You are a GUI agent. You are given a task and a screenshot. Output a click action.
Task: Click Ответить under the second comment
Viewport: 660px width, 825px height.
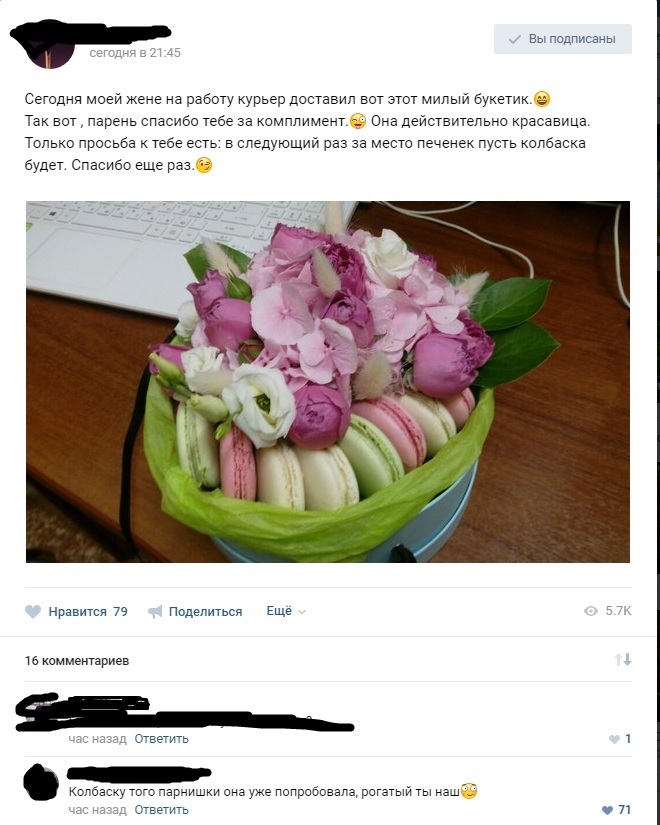[162, 810]
